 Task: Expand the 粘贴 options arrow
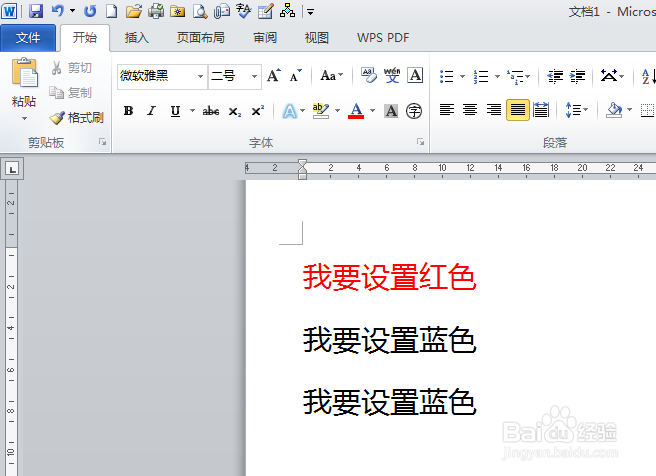point(24,119)
